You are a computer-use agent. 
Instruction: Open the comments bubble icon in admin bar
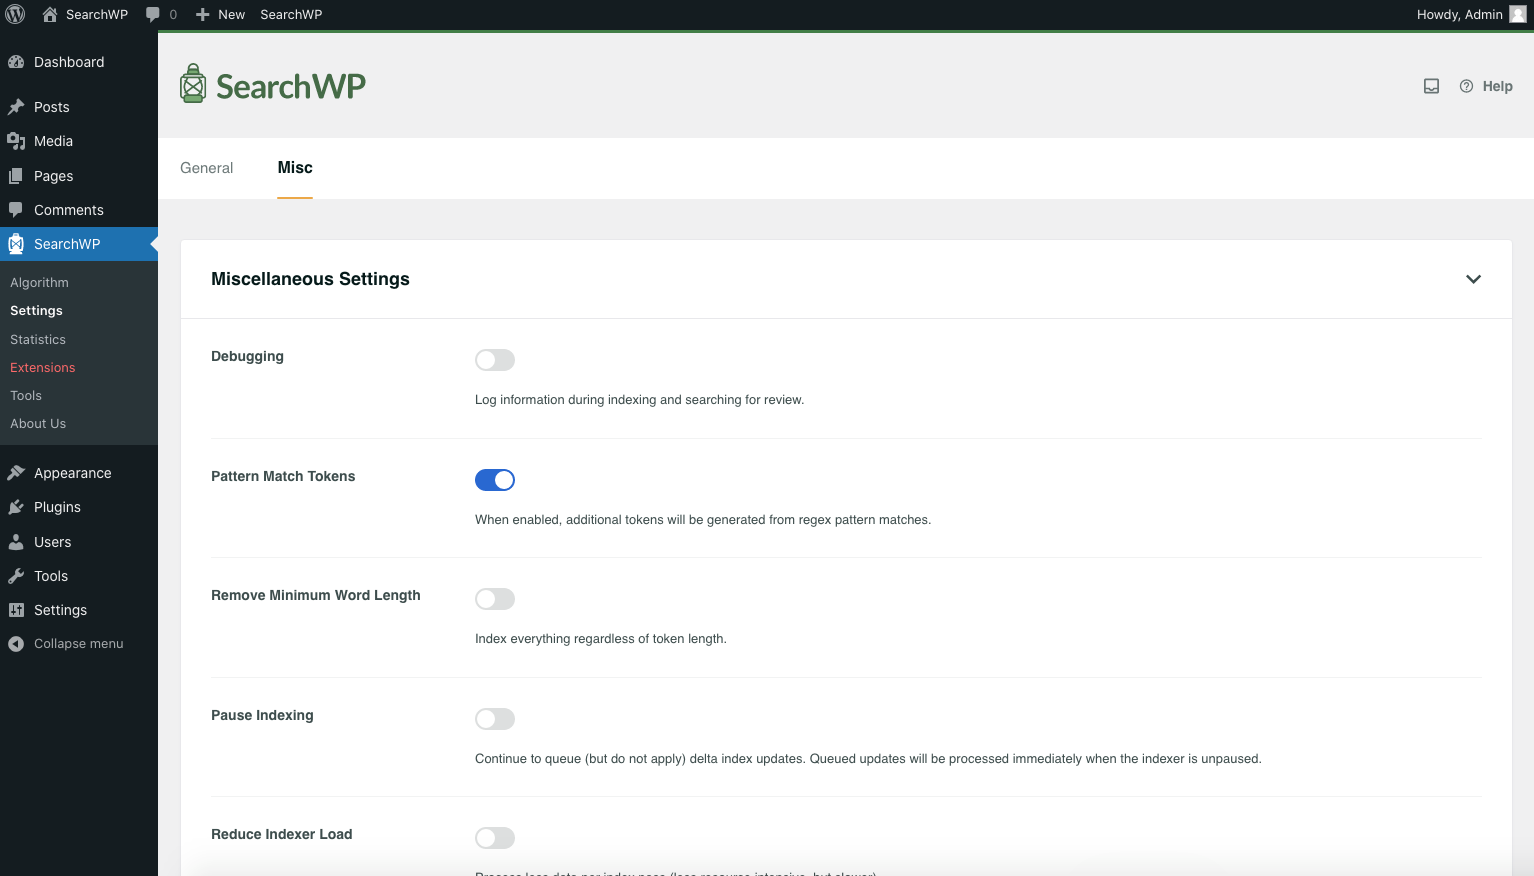pyautogui.click(x=153, y=14)
